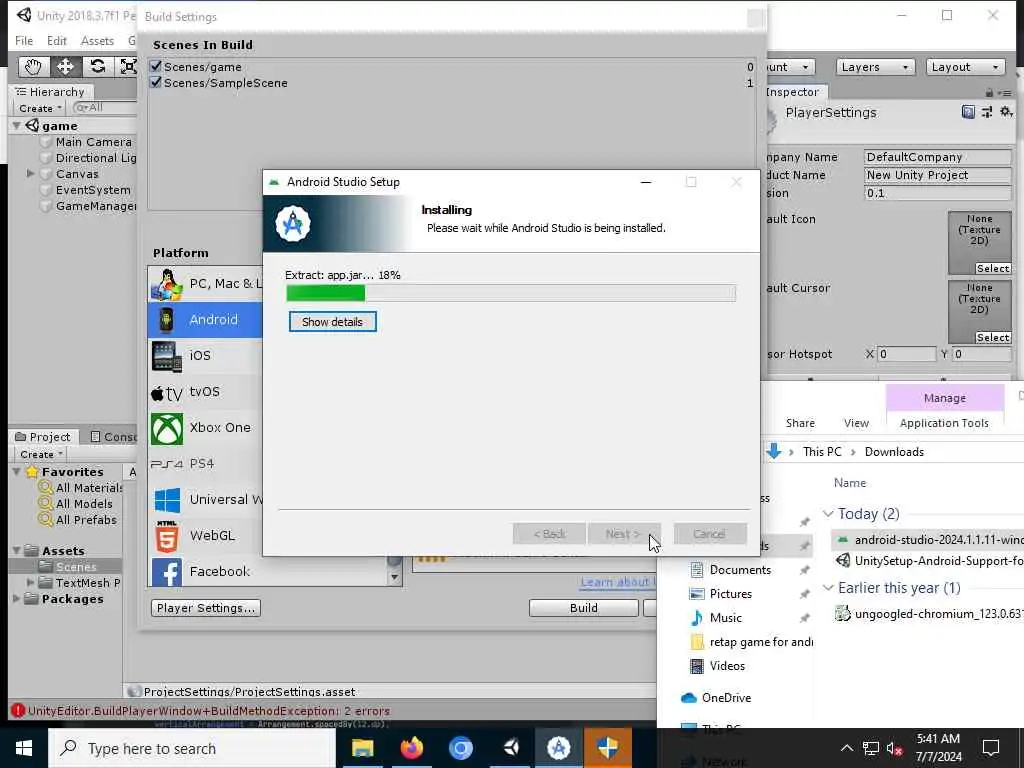Viewport: 1024px width, 768px height.
Task: Select the Rotate tool in Unity toolbar
Action: 97,67
